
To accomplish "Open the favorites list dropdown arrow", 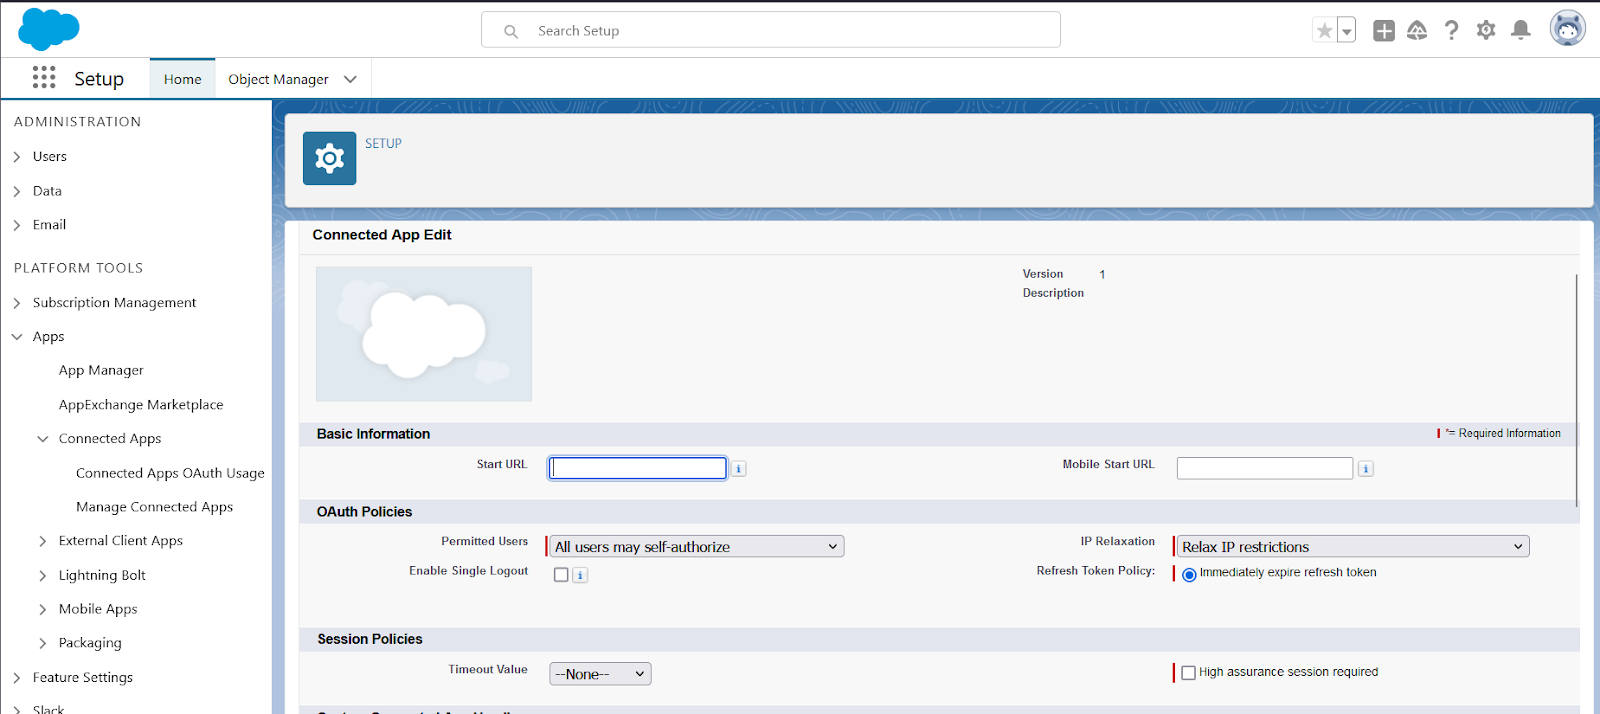I will coord(1347,31).
